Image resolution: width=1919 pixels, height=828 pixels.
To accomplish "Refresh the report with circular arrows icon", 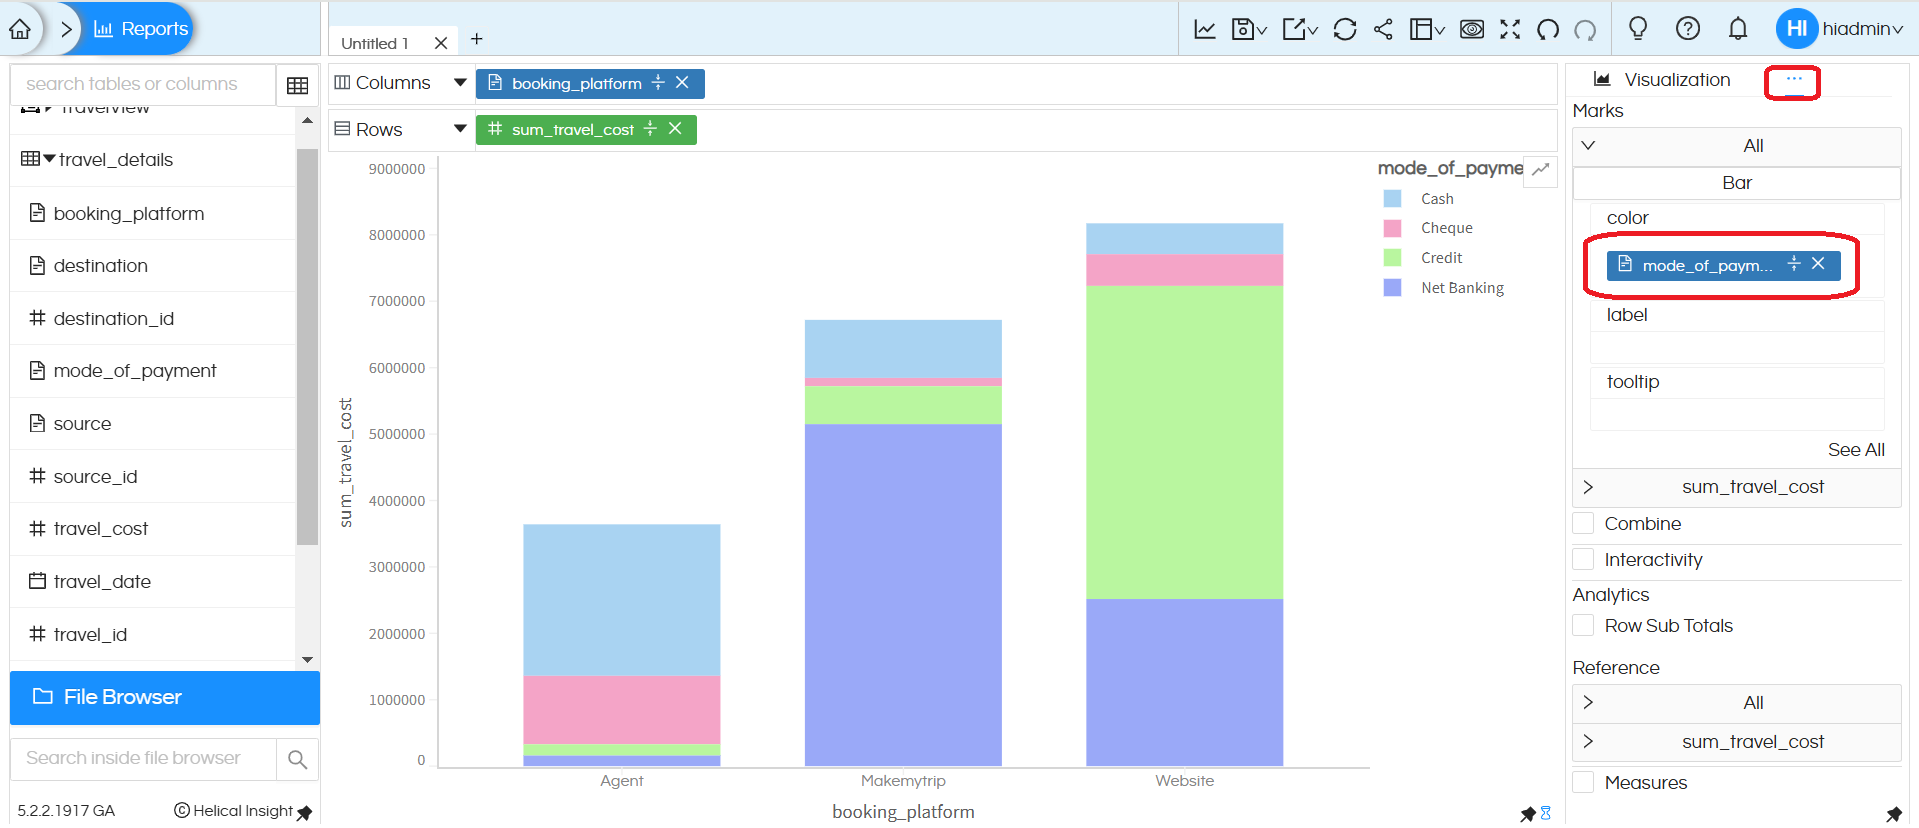I will pyautogui.click(x=1345, y=29).
